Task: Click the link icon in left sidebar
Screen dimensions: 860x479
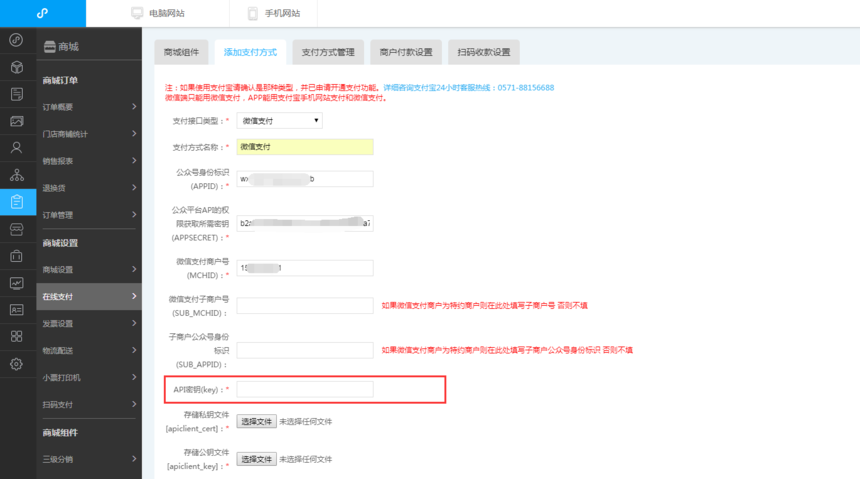Action: 16,40
